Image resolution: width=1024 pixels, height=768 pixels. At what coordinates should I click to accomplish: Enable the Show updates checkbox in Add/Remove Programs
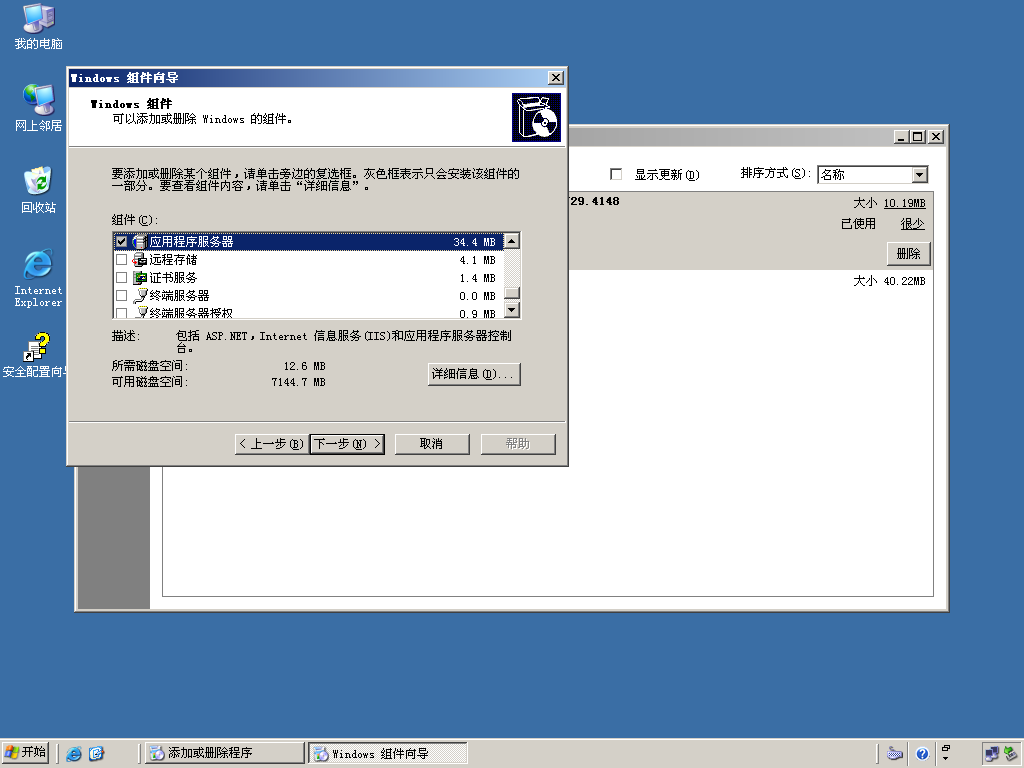point(616,174)
